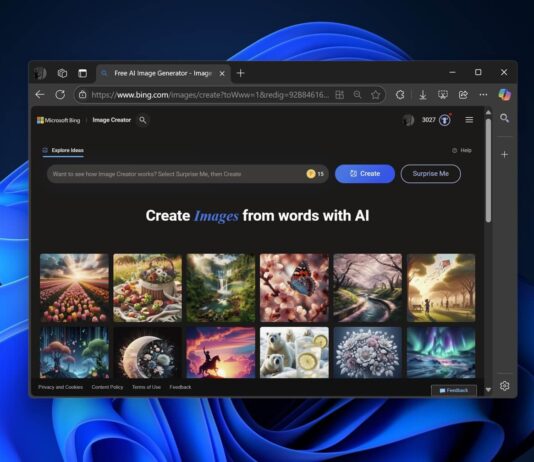Click the Feedback text link in footer

180,387
